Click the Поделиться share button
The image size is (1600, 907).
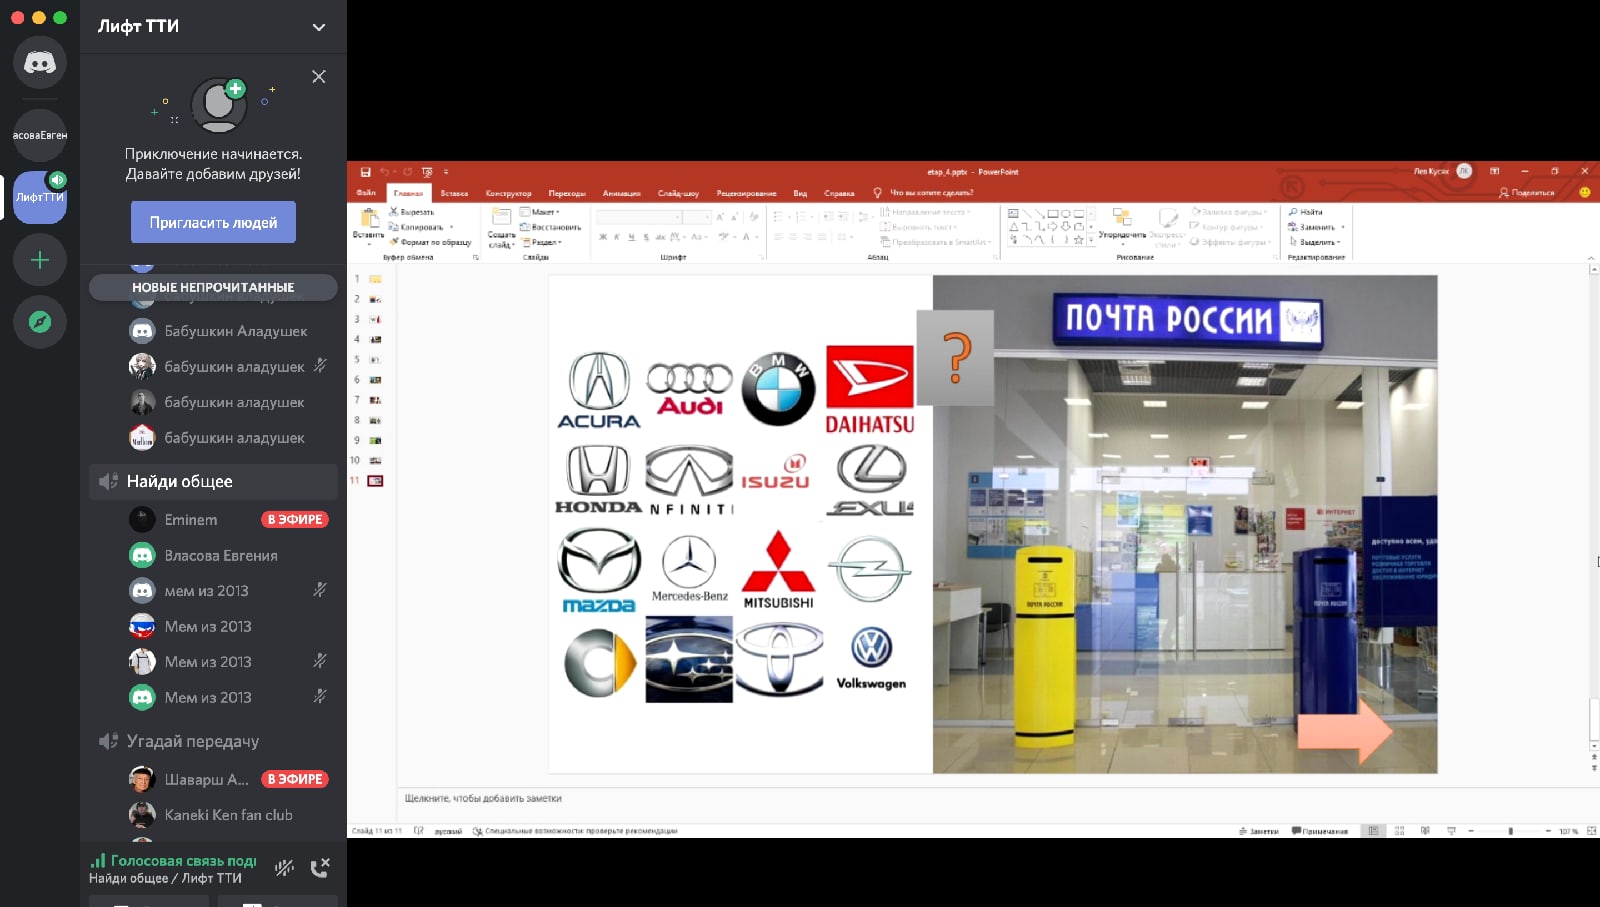point(1527,193)
